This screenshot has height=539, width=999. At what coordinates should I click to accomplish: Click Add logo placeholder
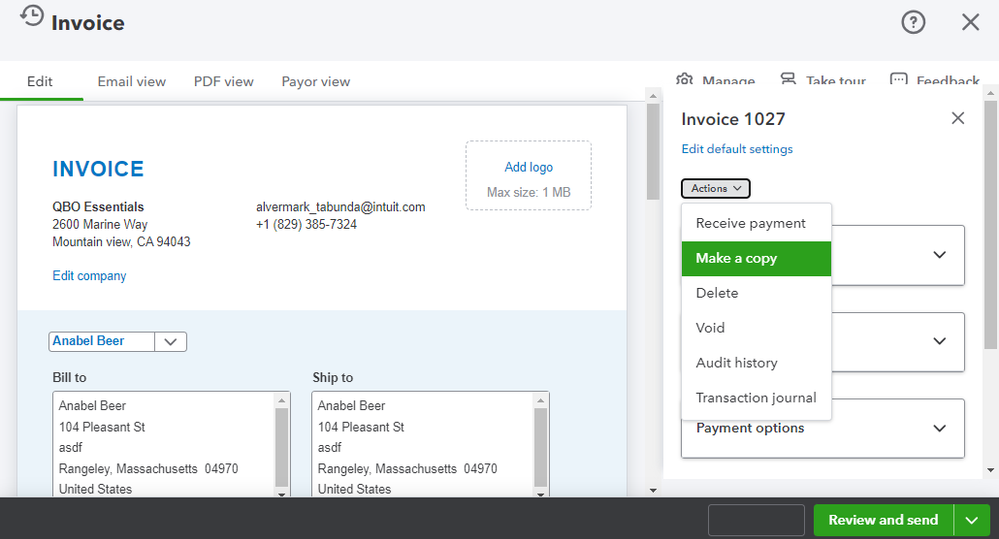(x=528, y=176)
